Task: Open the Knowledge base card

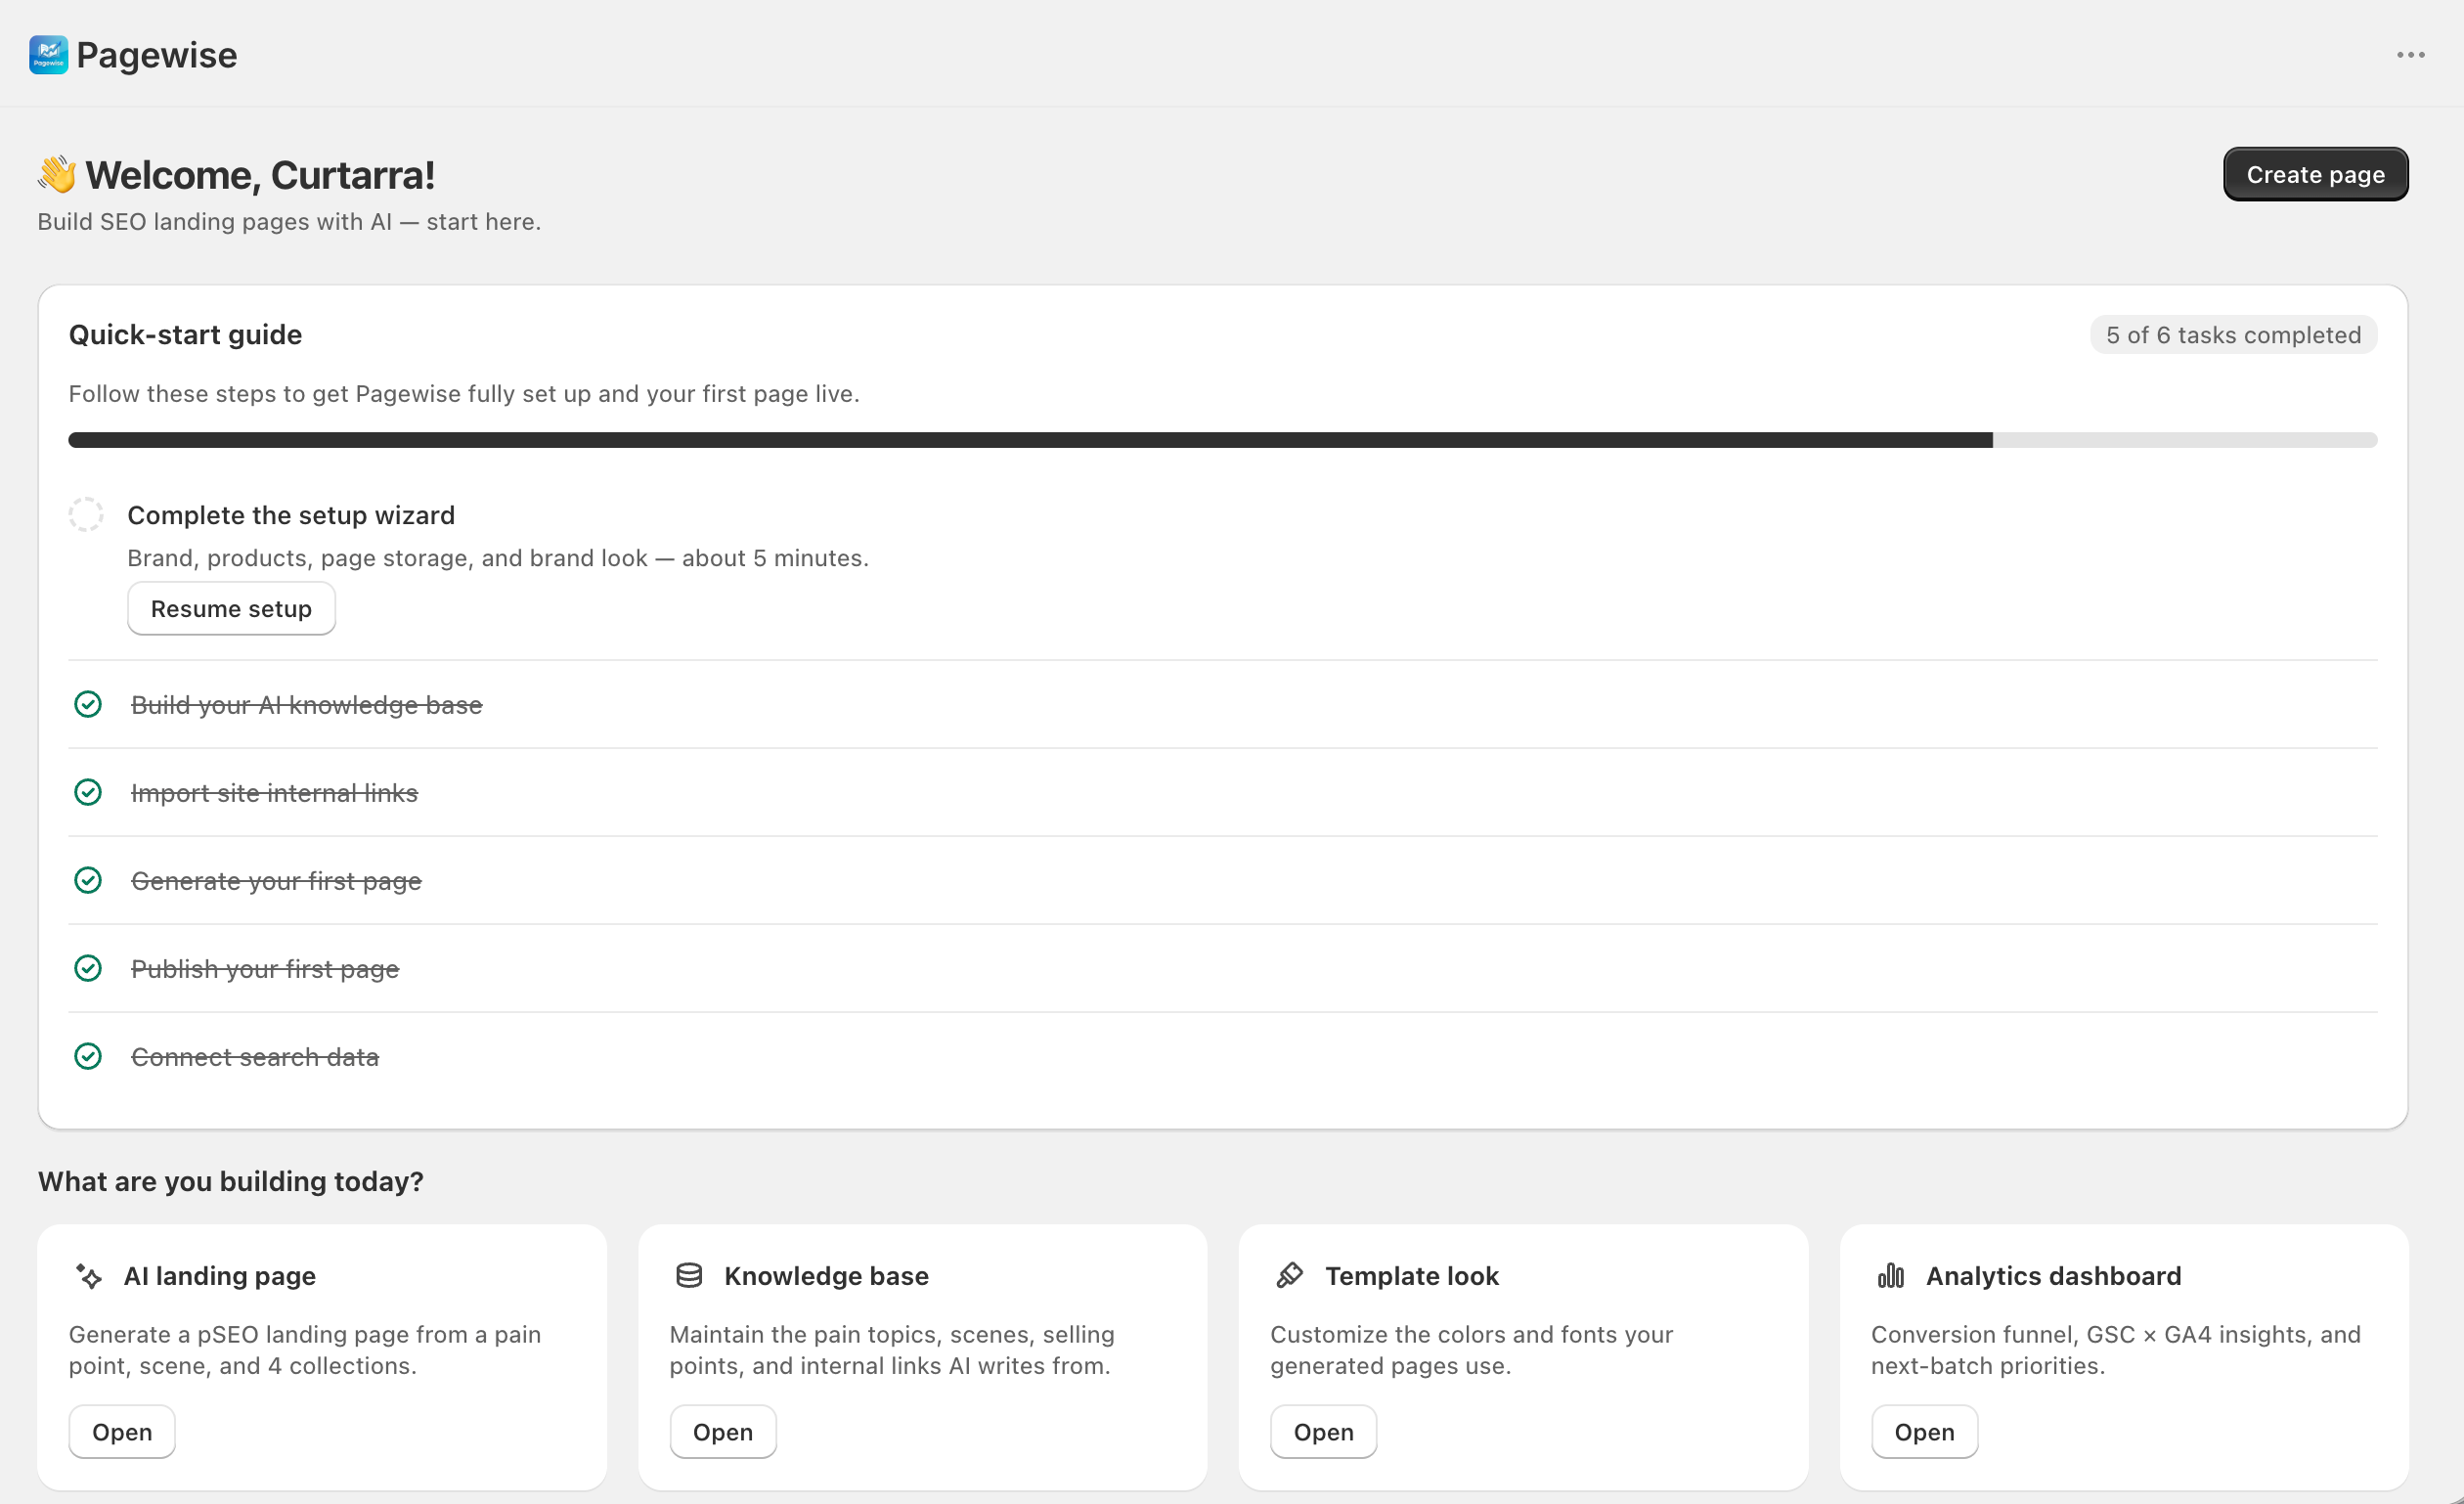Action: pos(723,1432)
